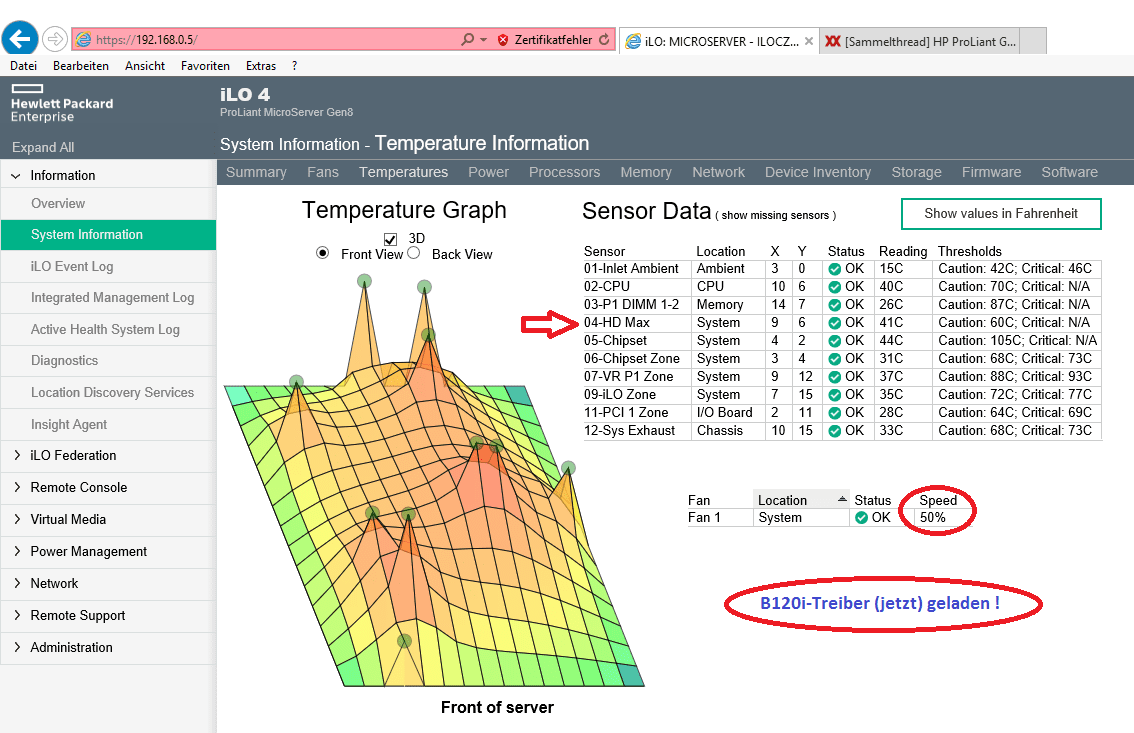Expand the Virtual Media section
This screenshot has width=1134, height=733.
(x=17, y=519)
